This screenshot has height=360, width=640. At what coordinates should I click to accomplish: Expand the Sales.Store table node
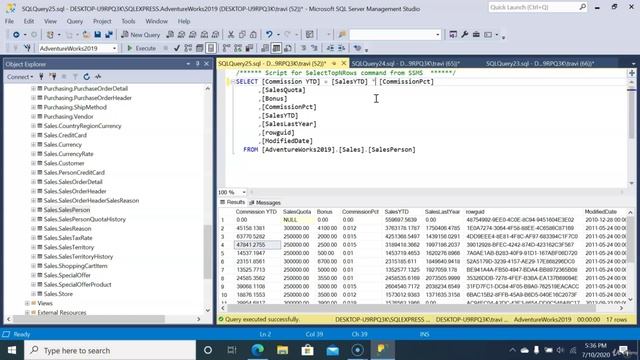tap(33, 294)
